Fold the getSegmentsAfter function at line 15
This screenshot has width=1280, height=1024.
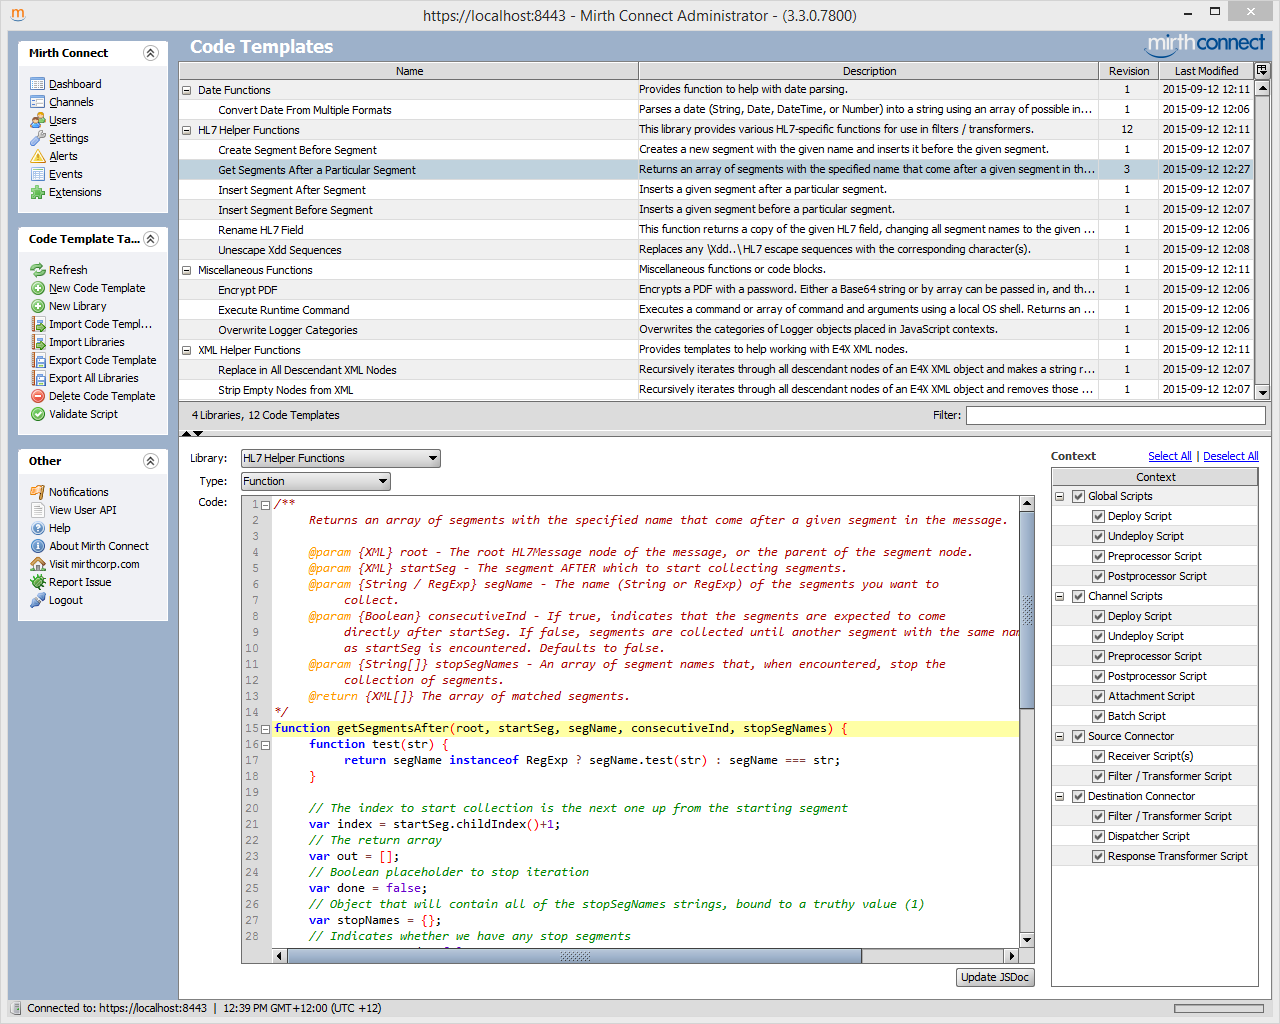pyautogui.click(x=265, y=729)
